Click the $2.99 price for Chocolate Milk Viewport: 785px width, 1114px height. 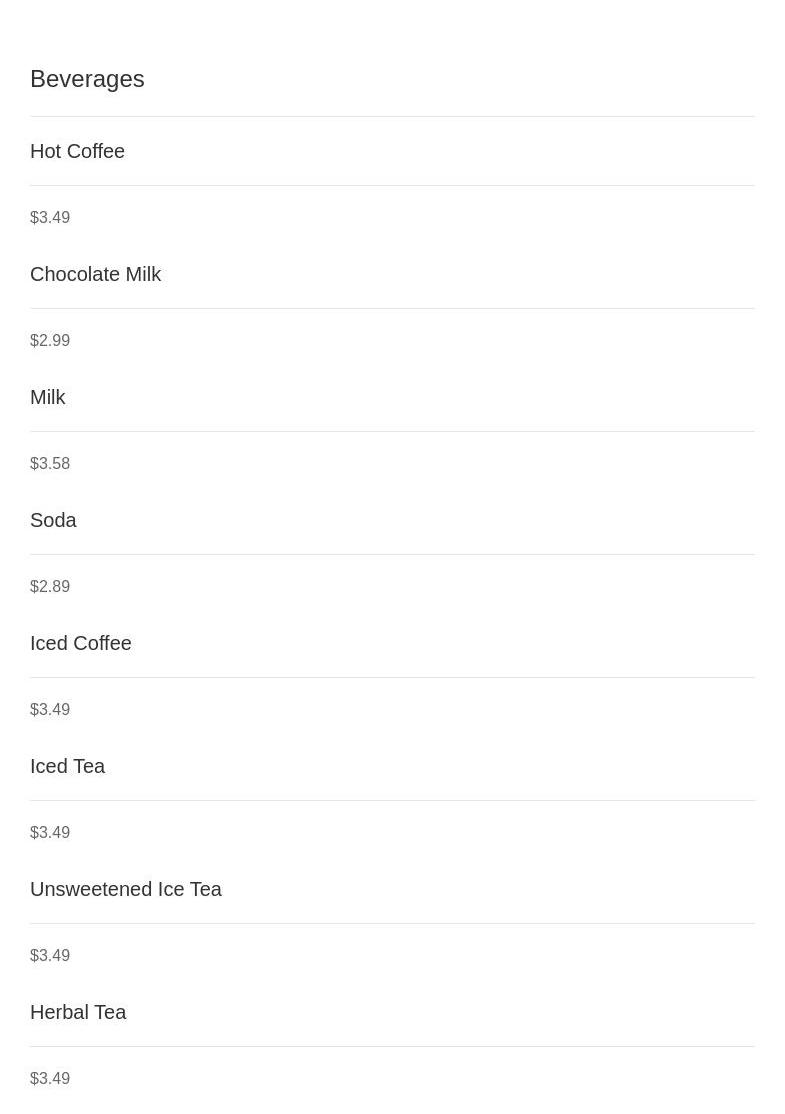point(50,340)
